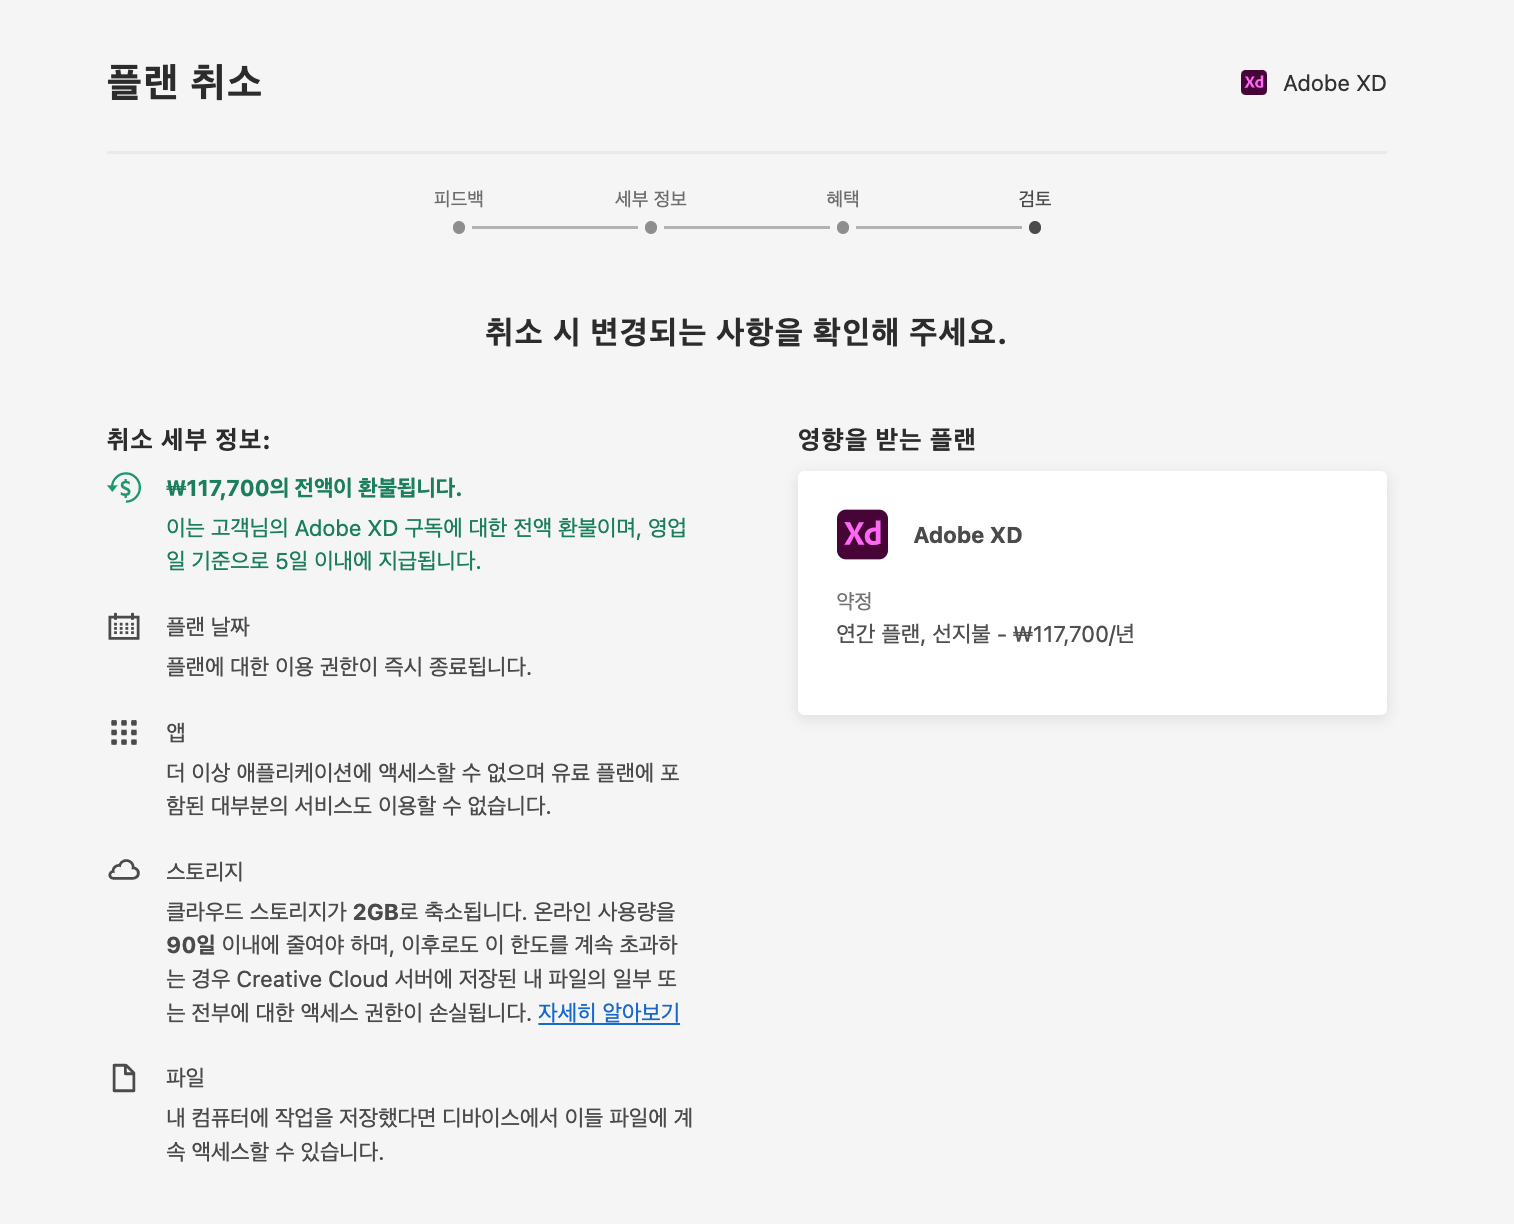Click the 스토리지 label

pyautogui.click(x=205, y=871)
